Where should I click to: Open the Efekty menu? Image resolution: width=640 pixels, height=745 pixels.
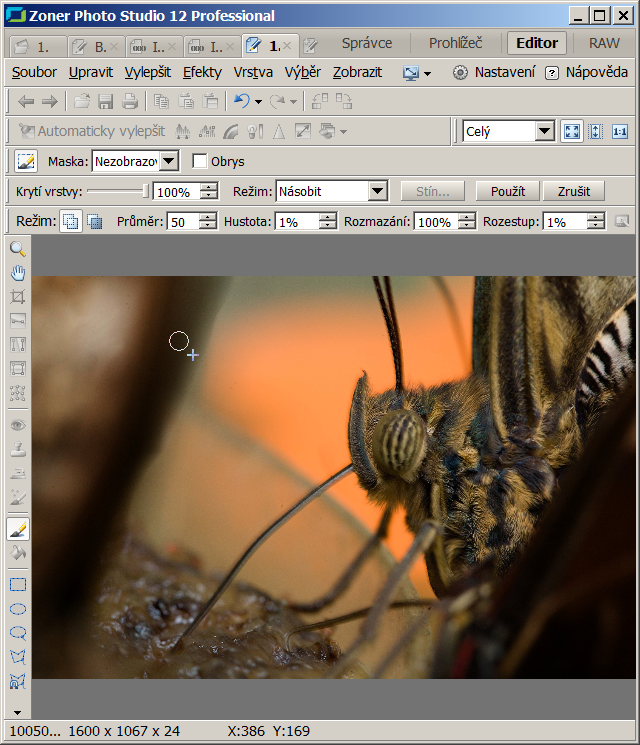click(202, 72)
